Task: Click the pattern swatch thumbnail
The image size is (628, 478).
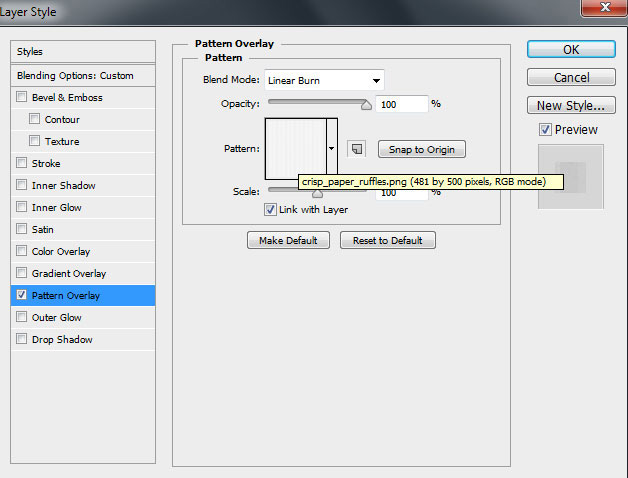Action: pyautogui.click(x=295, y=149)
